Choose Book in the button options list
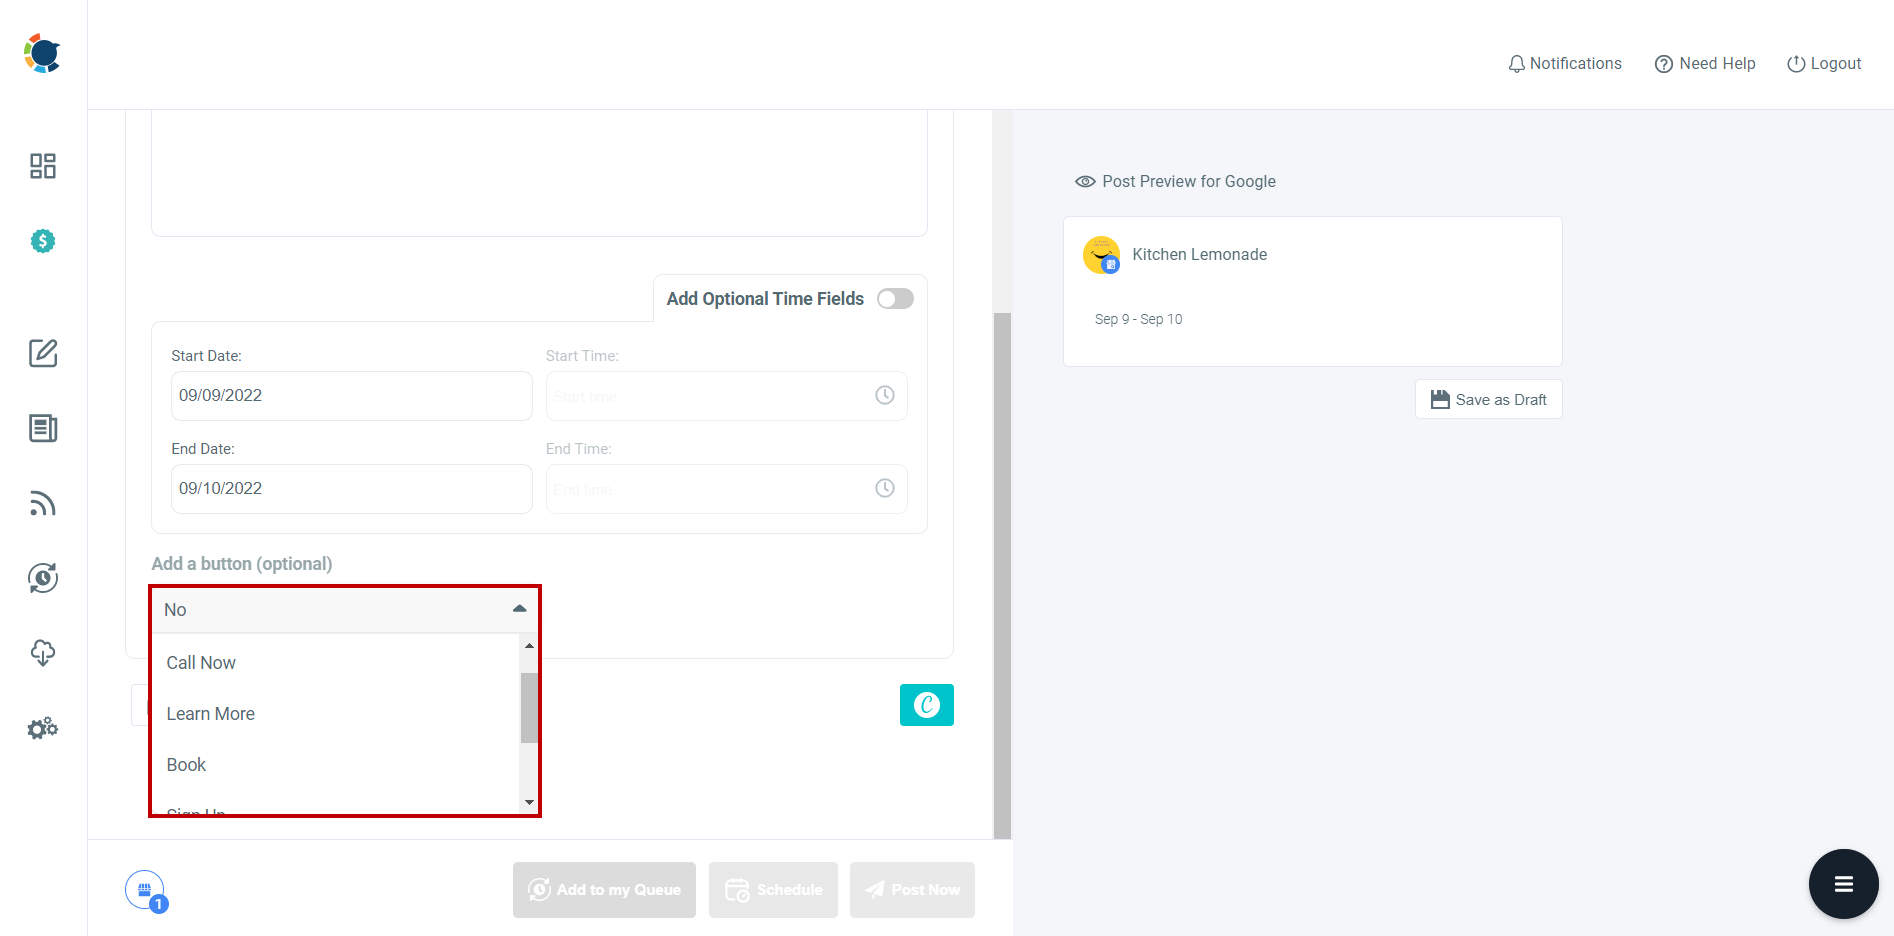 186,764
